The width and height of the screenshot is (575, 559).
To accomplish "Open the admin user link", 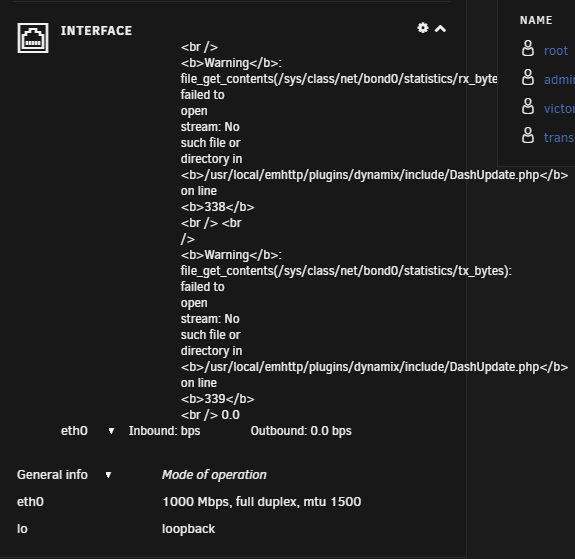I will coord(559,80).
